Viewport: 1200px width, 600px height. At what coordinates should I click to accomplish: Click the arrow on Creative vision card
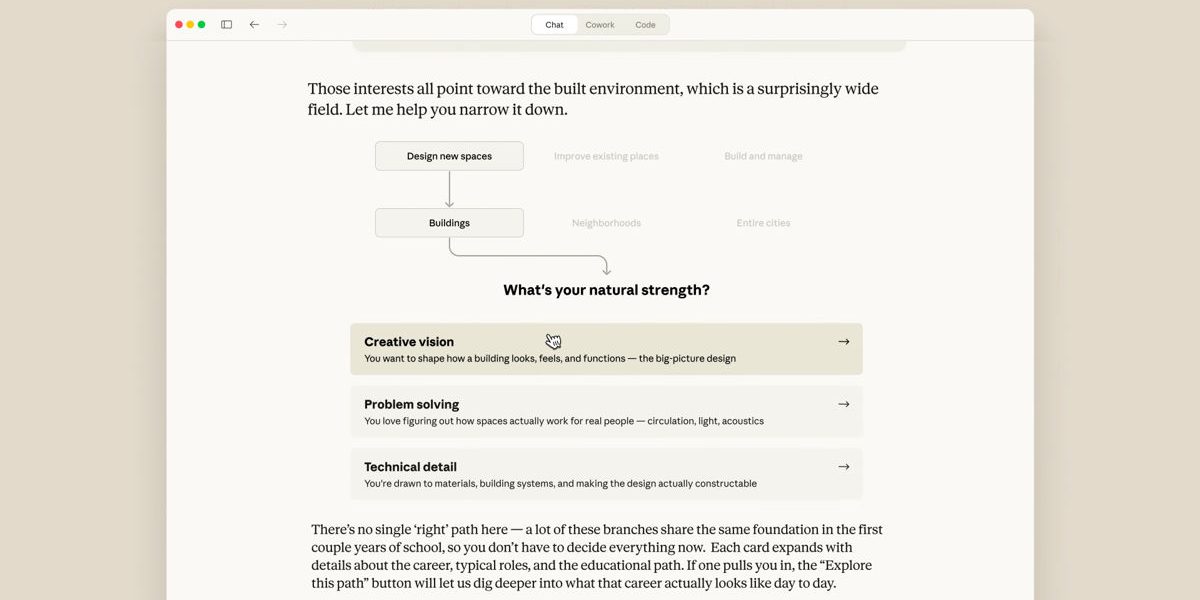[843, 342]
